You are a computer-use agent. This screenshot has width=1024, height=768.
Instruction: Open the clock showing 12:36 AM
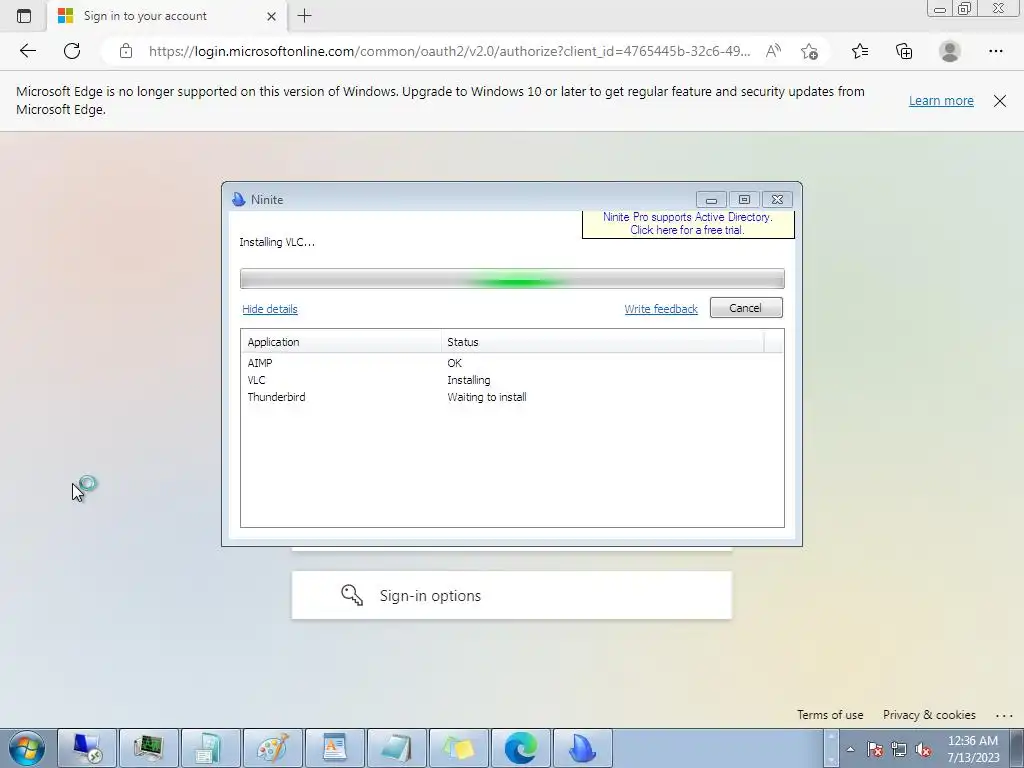pyautogui.click(x=972, y=749)
